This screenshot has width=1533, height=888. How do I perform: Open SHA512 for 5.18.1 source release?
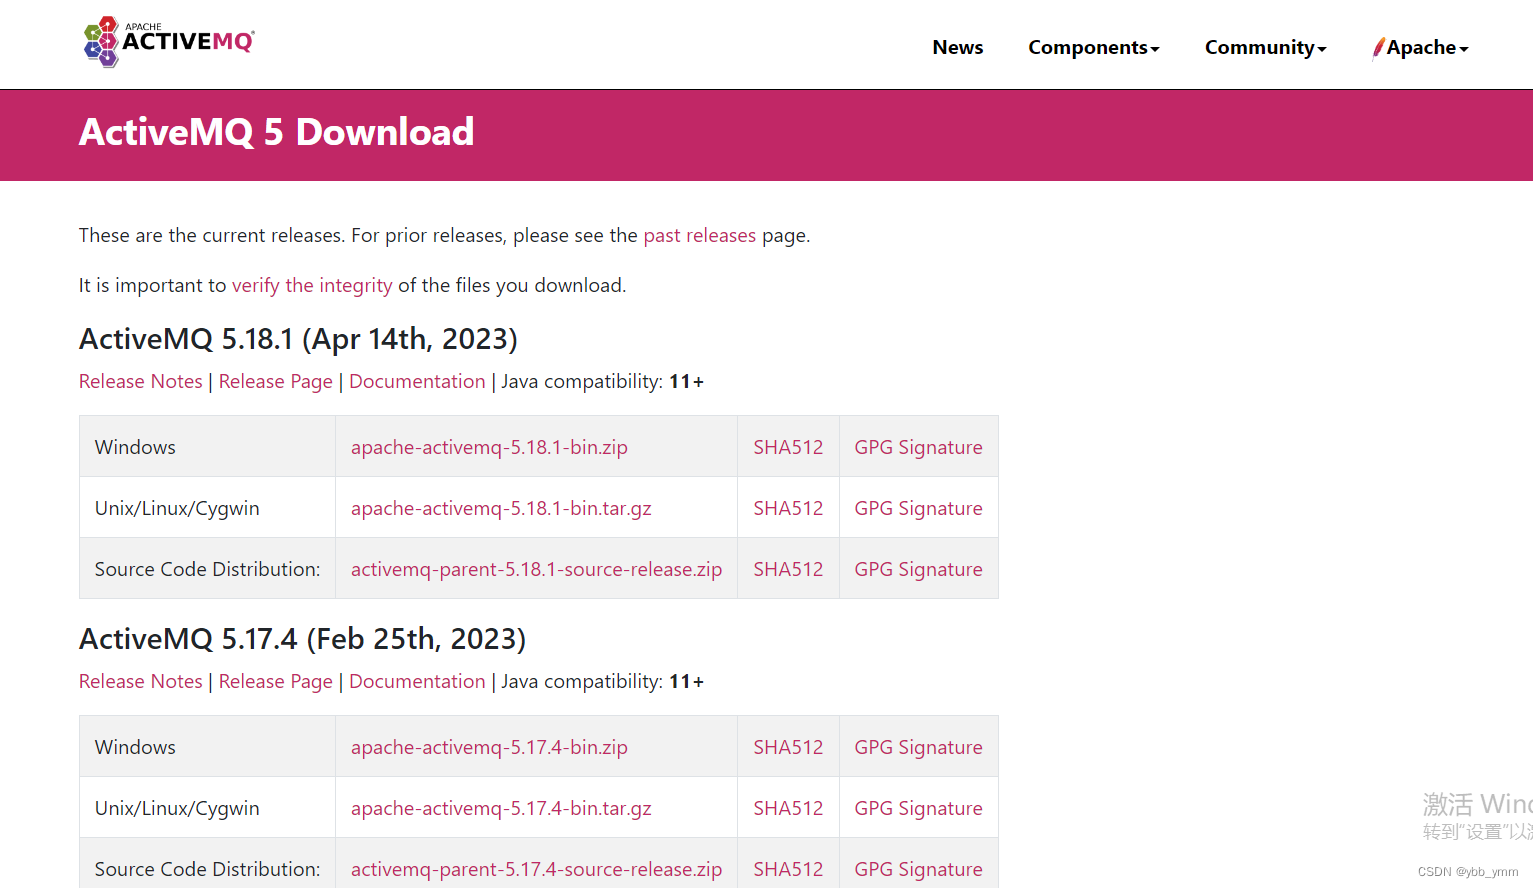(788, 569)
